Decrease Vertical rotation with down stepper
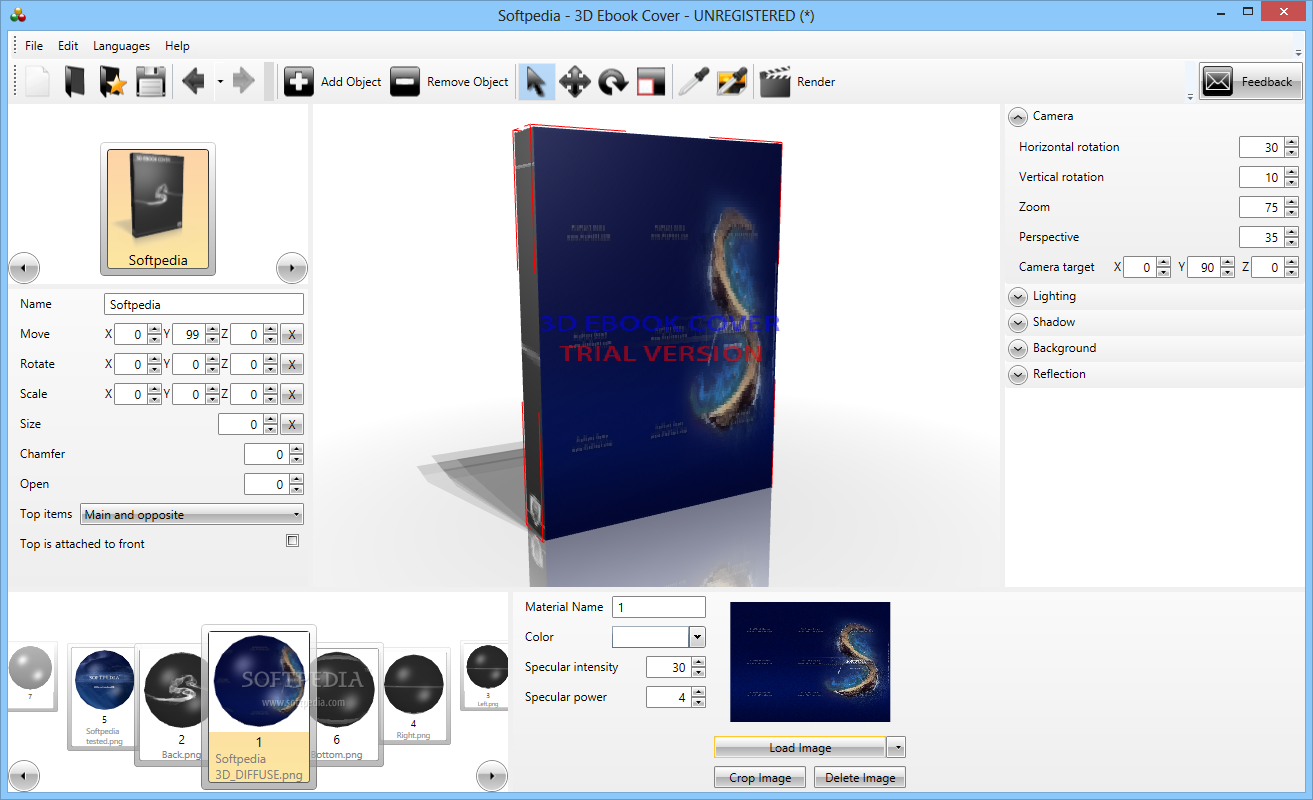 pos(1292,183)
